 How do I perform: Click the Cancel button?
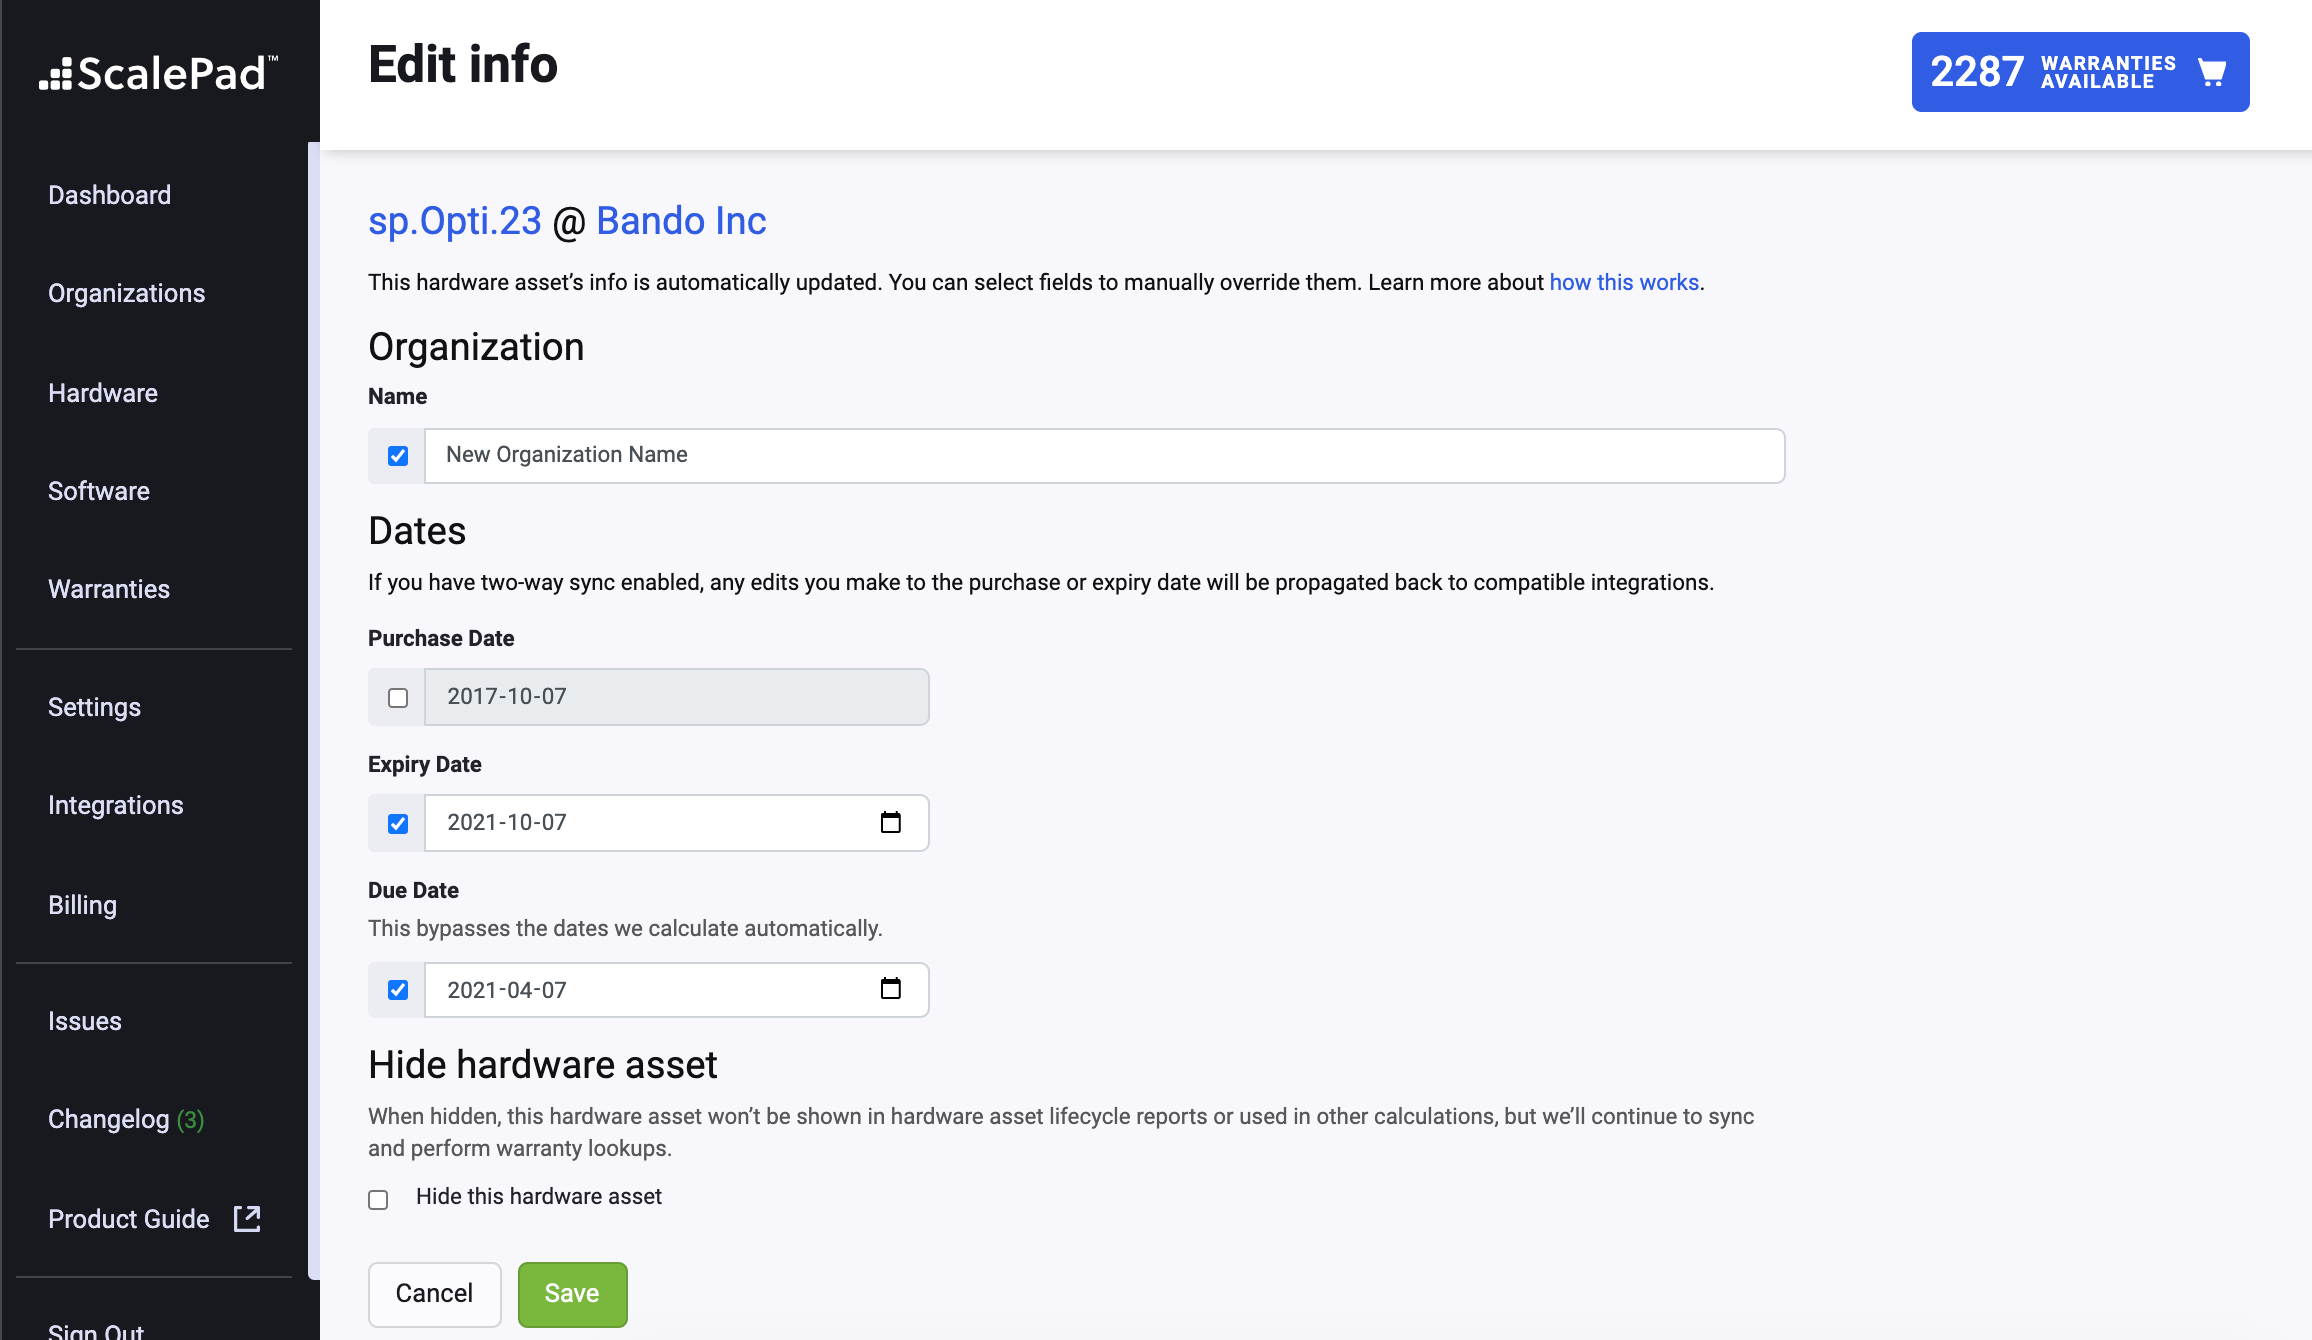434,1294
